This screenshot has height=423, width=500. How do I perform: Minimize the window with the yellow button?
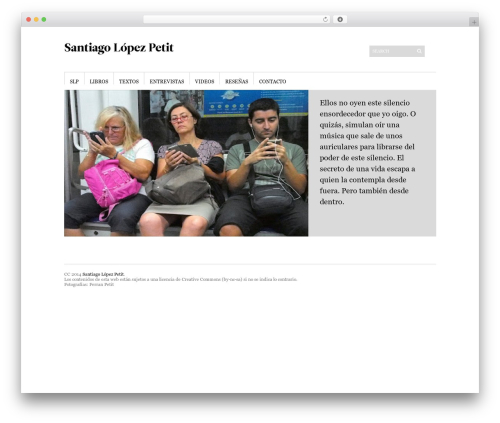[x=36, y=20]
